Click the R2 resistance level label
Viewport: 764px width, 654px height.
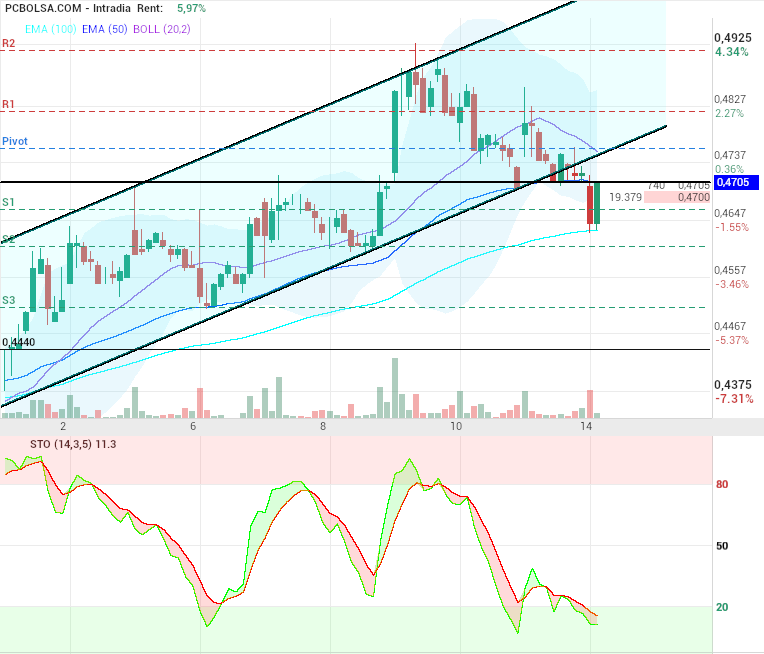click(9, 44)
